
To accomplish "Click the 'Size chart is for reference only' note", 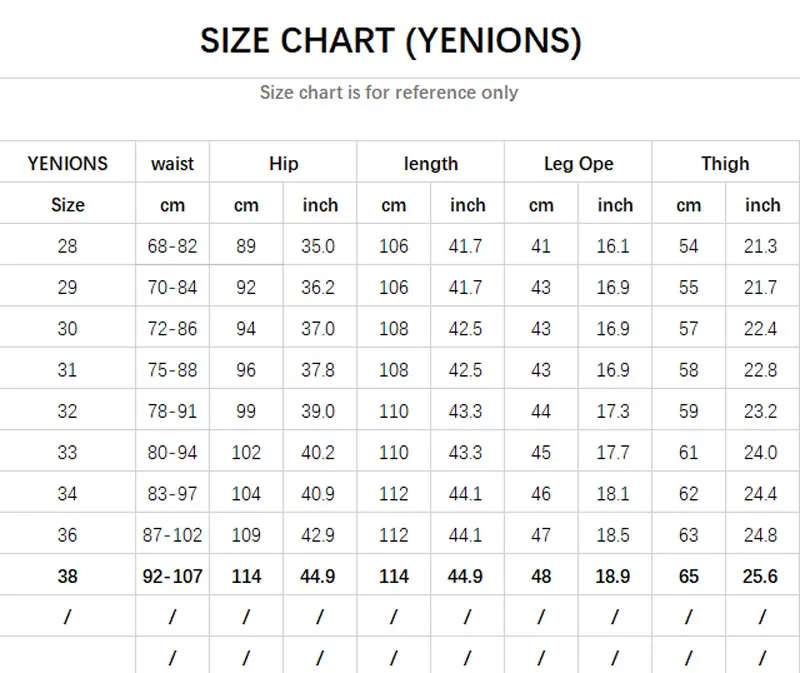I will click(389, 92).
